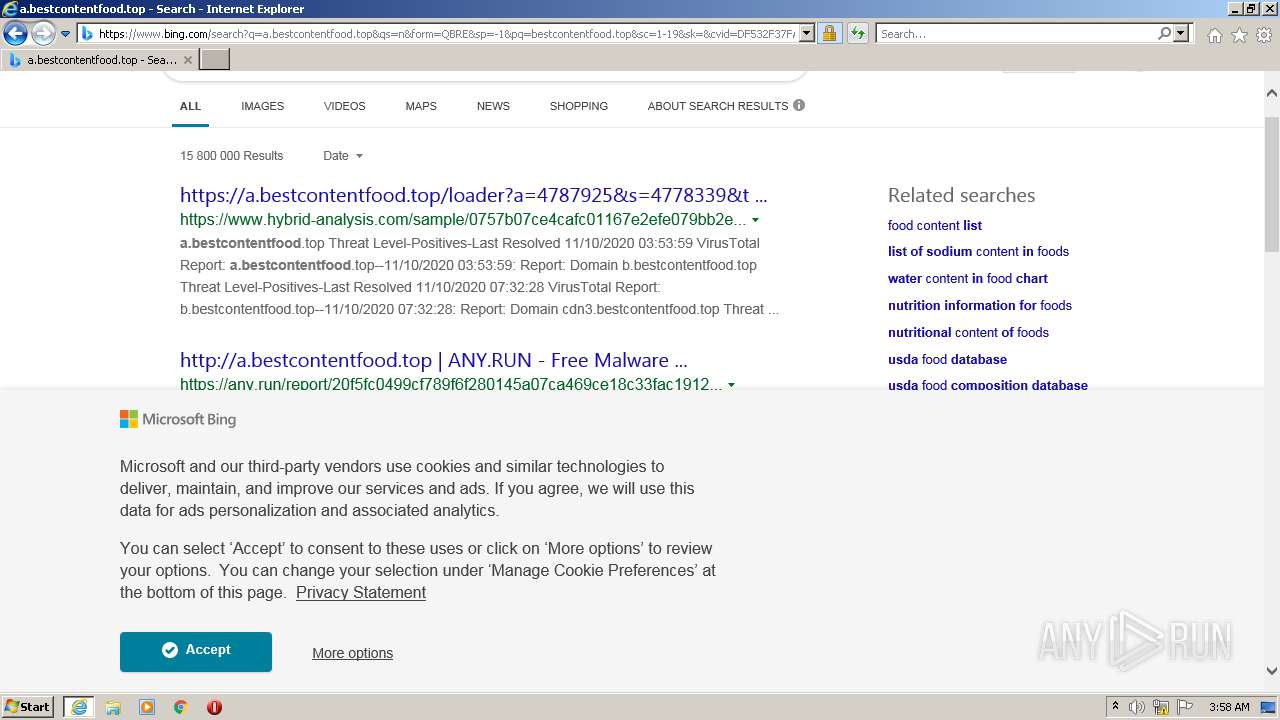This screenshot has height=720, width=1280.
Task: Click the Refresh page icon
Action: coord(858,34)
